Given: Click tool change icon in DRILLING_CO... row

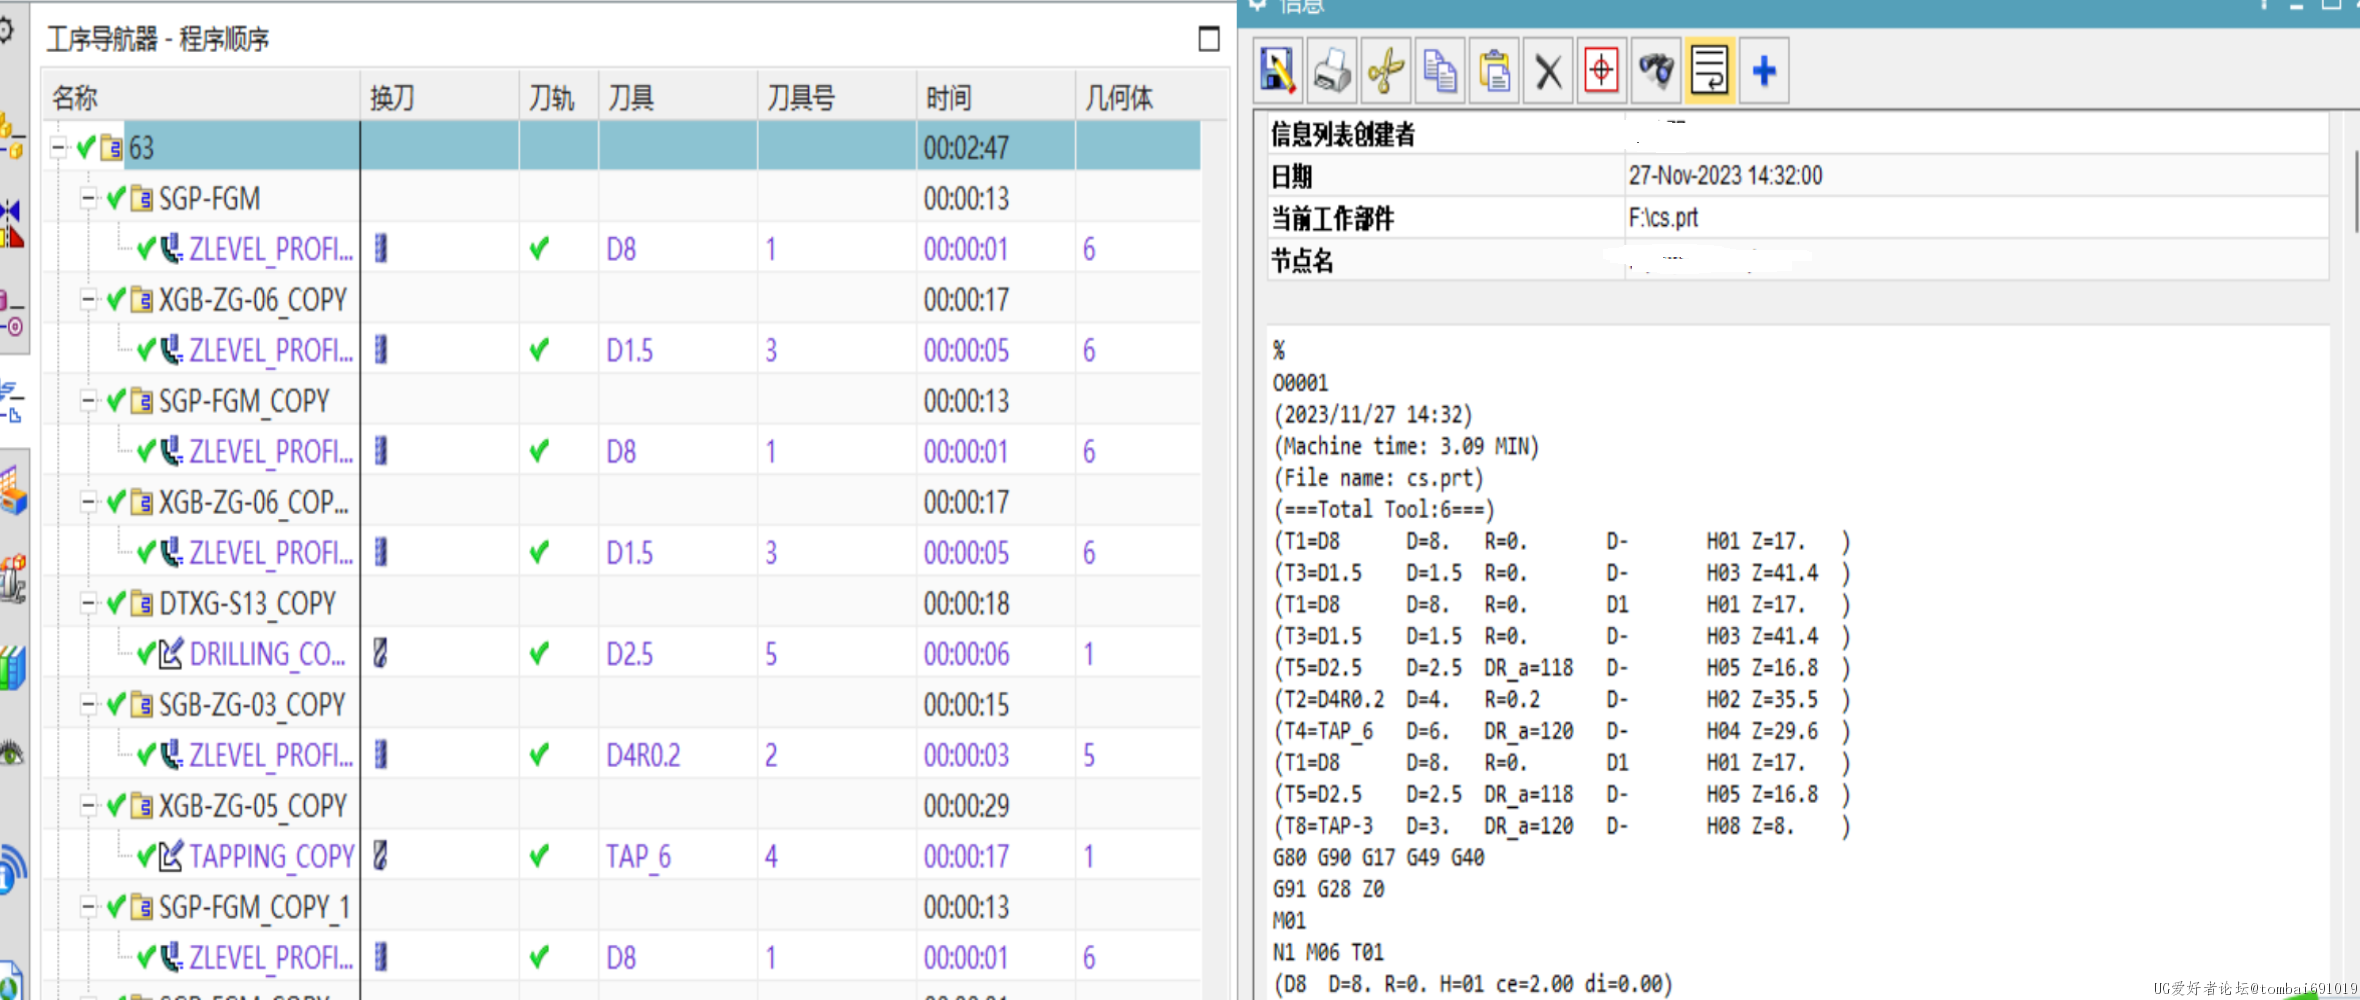Looking at the screenshot, I should coord(380,653).
